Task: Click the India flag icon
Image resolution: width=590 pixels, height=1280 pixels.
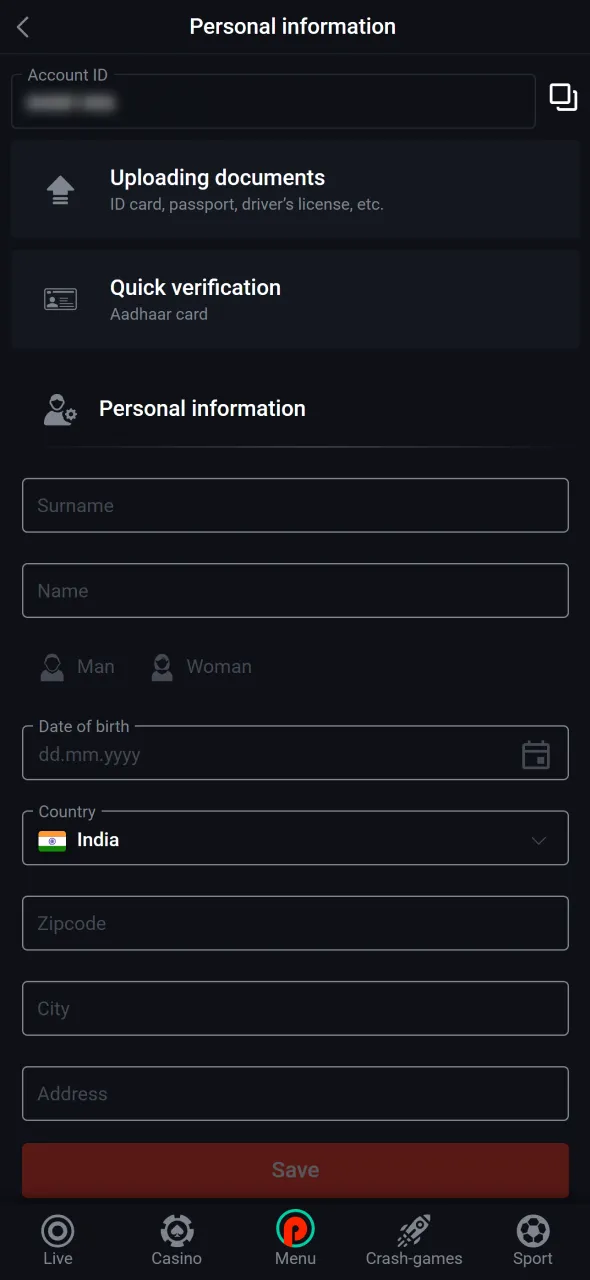Action: 50,839
